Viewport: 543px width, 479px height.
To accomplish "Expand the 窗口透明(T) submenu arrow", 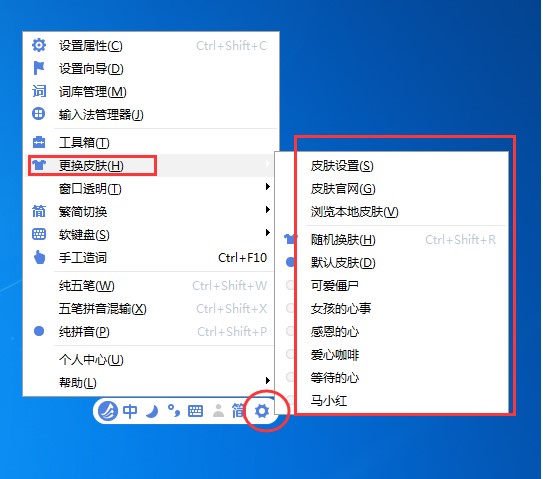I will [x=267, y=187].
